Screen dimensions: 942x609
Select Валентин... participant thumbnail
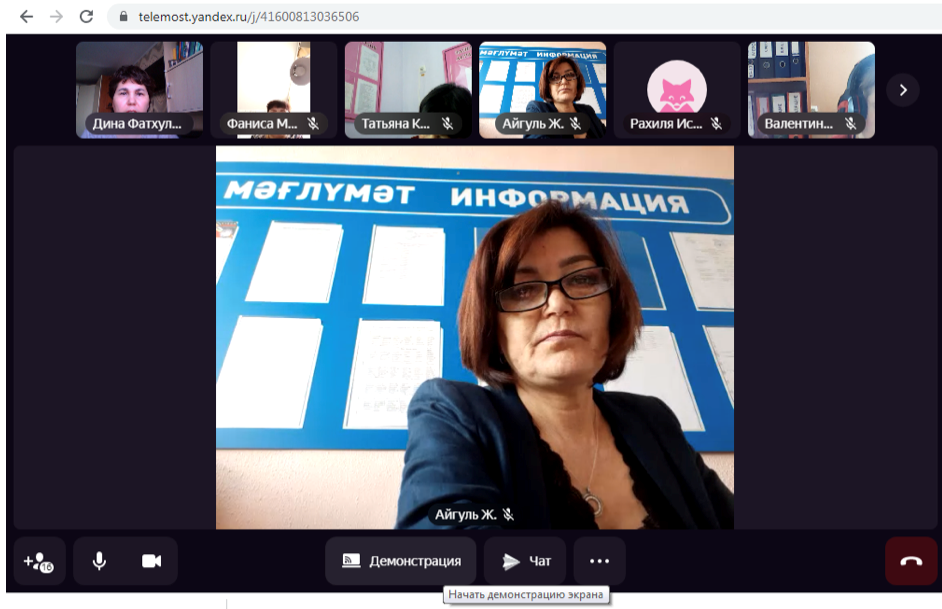(x=811, y=89)
